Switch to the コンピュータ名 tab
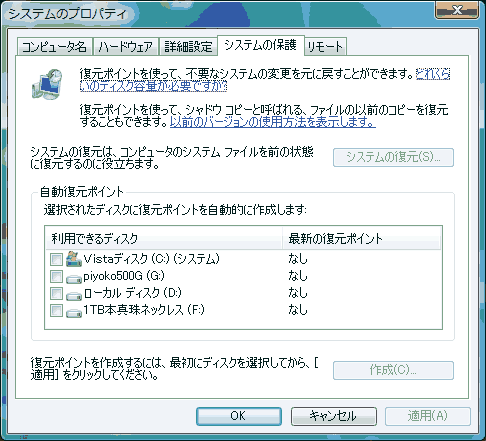 tap(54, 47)
